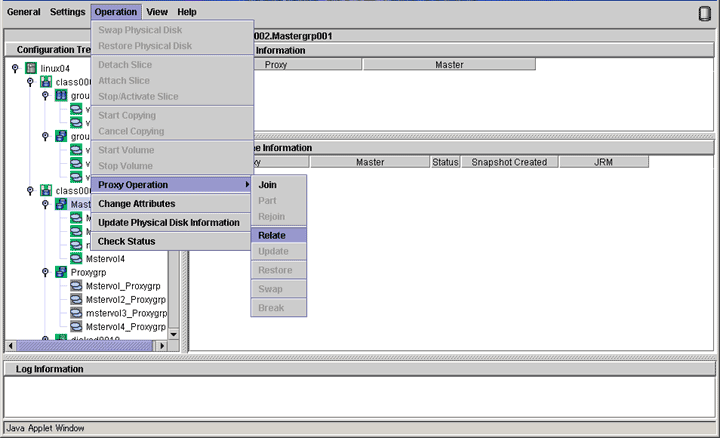
Task: Open the View menu
Action: (157, 12)
